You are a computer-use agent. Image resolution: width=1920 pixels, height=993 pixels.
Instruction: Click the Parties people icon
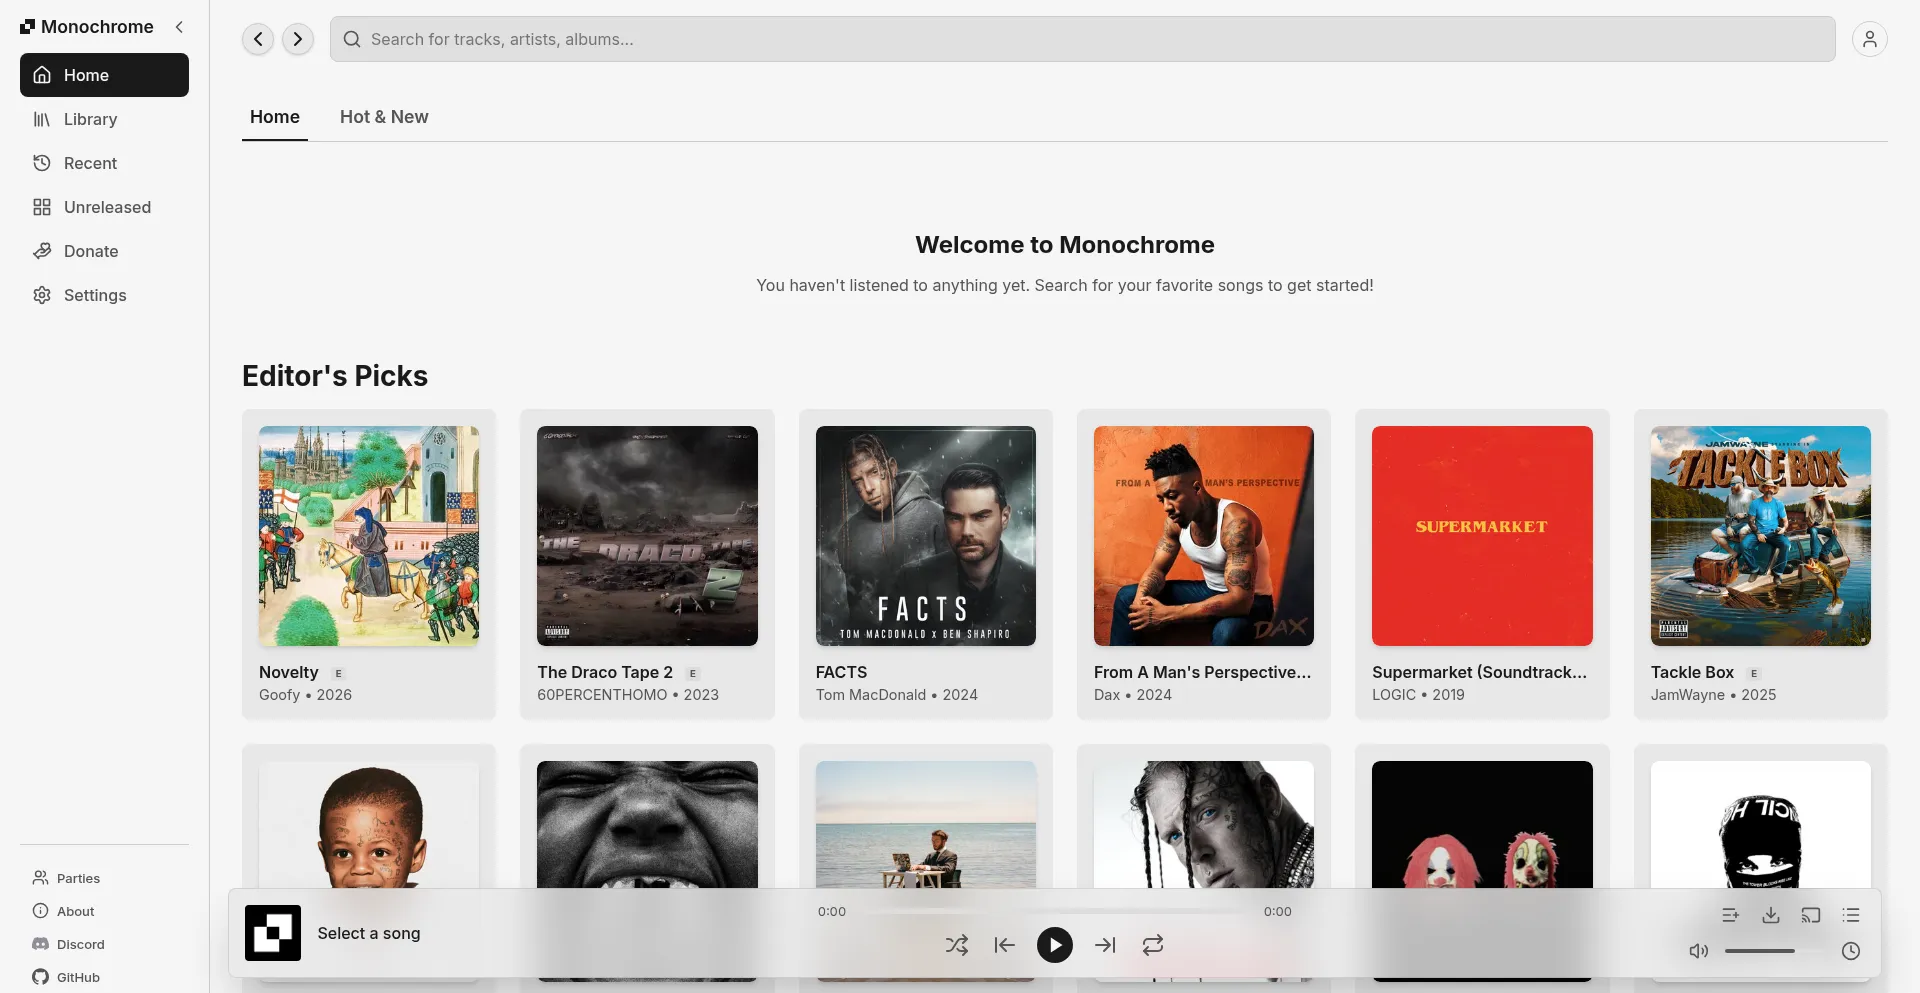[x=41, y=878]
